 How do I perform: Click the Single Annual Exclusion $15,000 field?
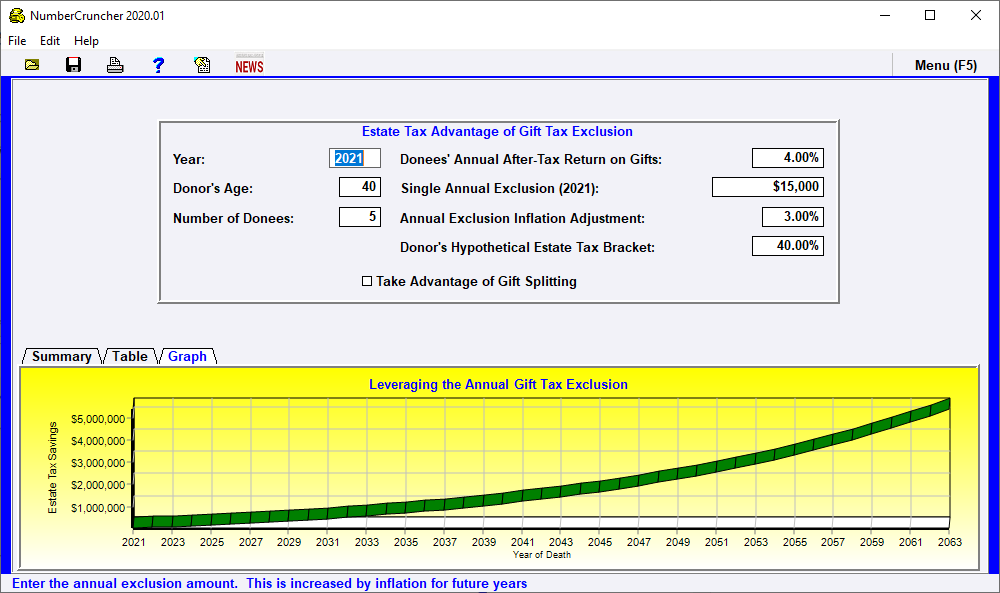[x=768, y=187]
